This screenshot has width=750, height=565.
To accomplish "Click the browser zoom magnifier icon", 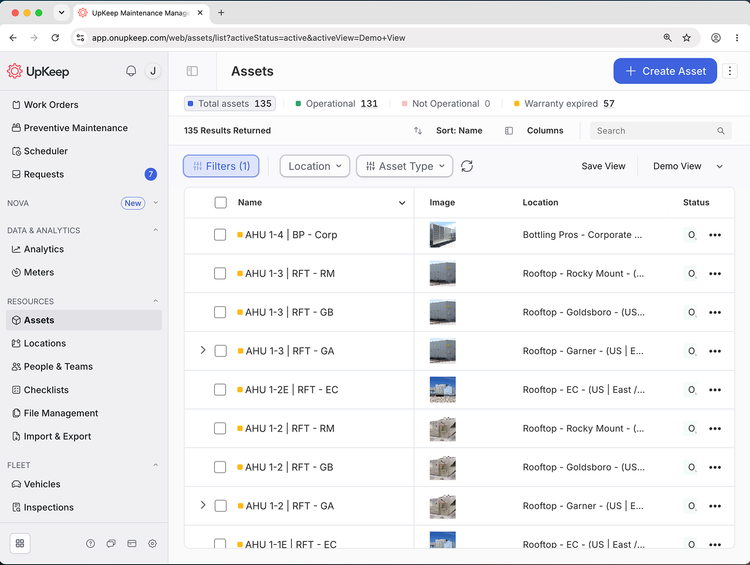I will coord(667,38).
